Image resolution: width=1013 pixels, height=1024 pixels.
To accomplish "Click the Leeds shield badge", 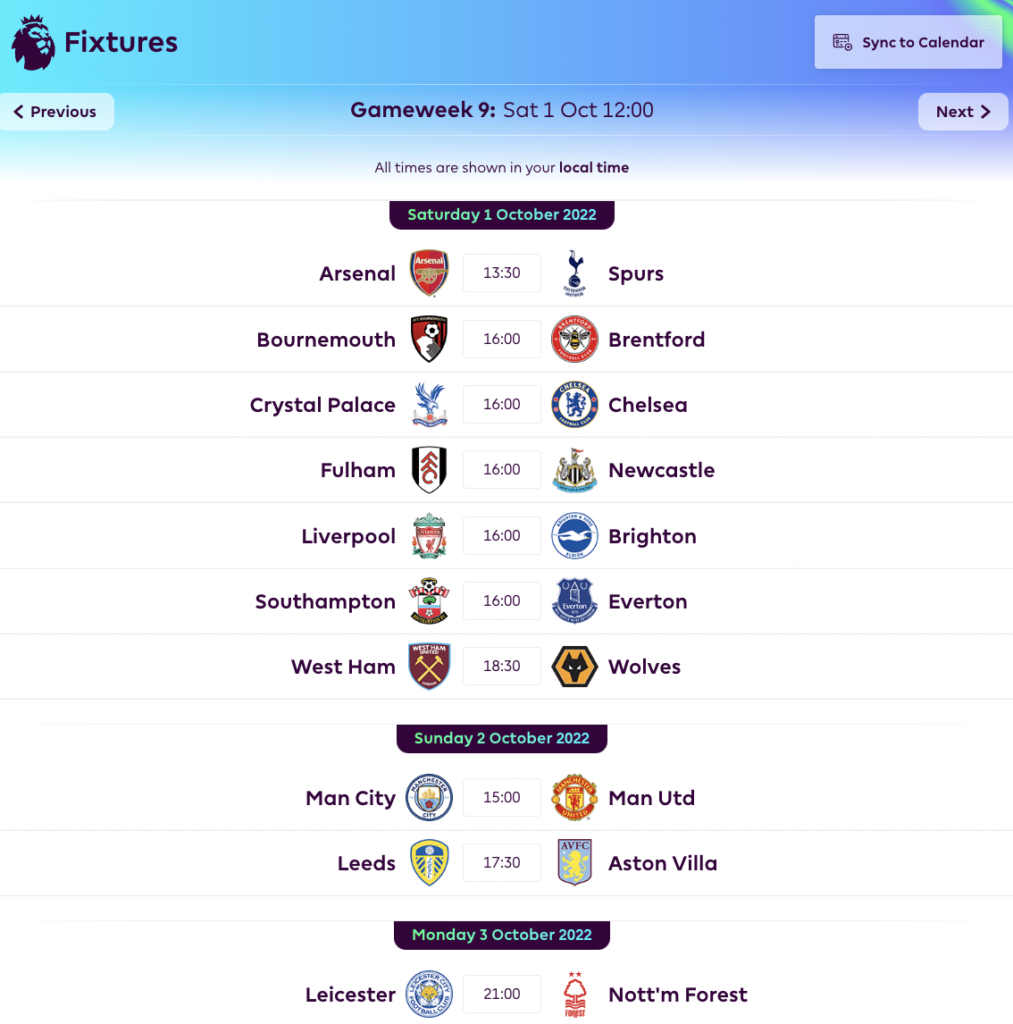I will pos(429,863).
